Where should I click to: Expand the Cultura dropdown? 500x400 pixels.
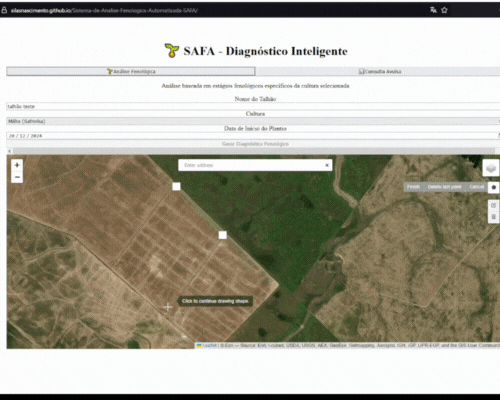point(253,121)
